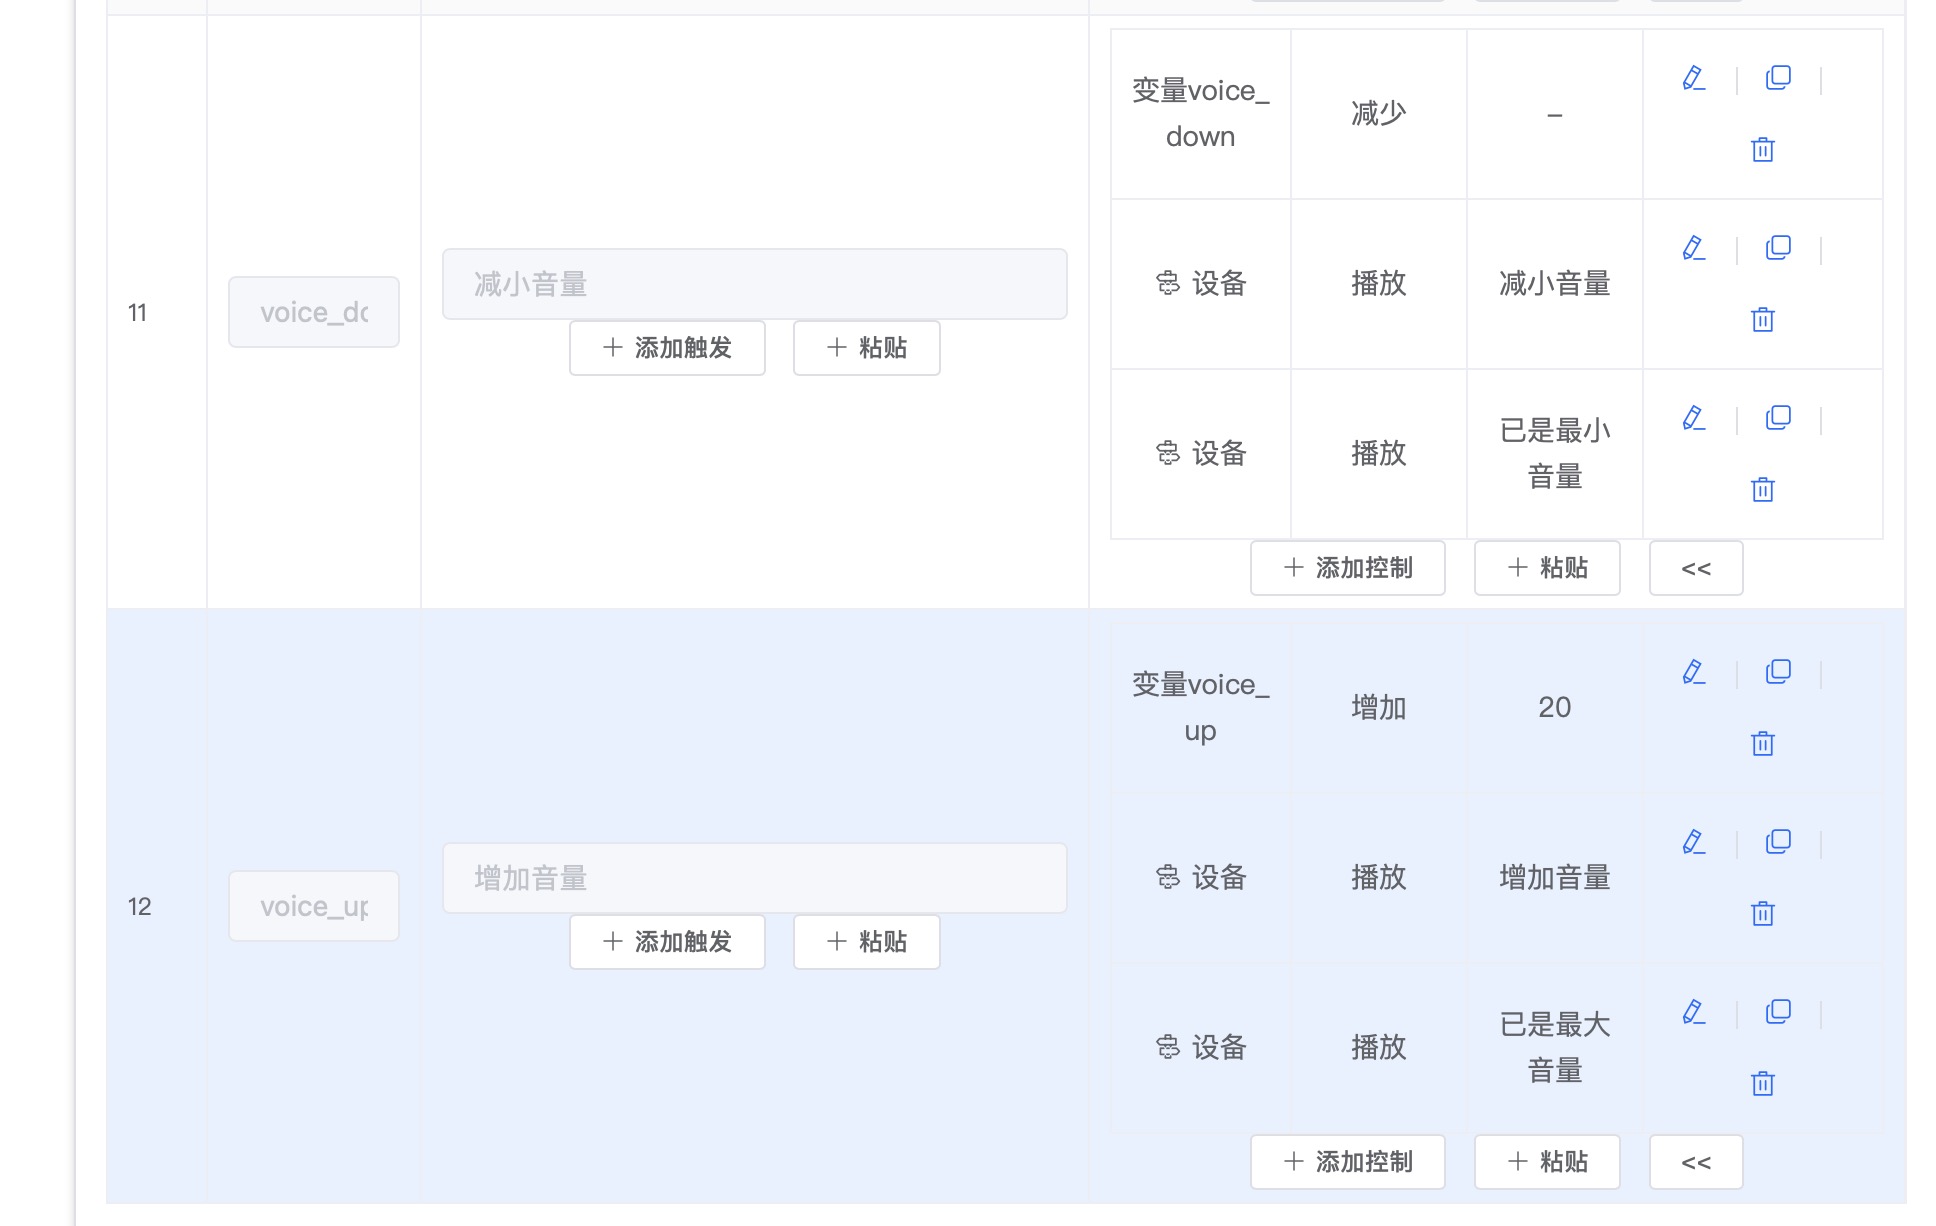1936x1226 pixels.
Task: Copy the 变量voice_down control entry
Action: 1777,77
